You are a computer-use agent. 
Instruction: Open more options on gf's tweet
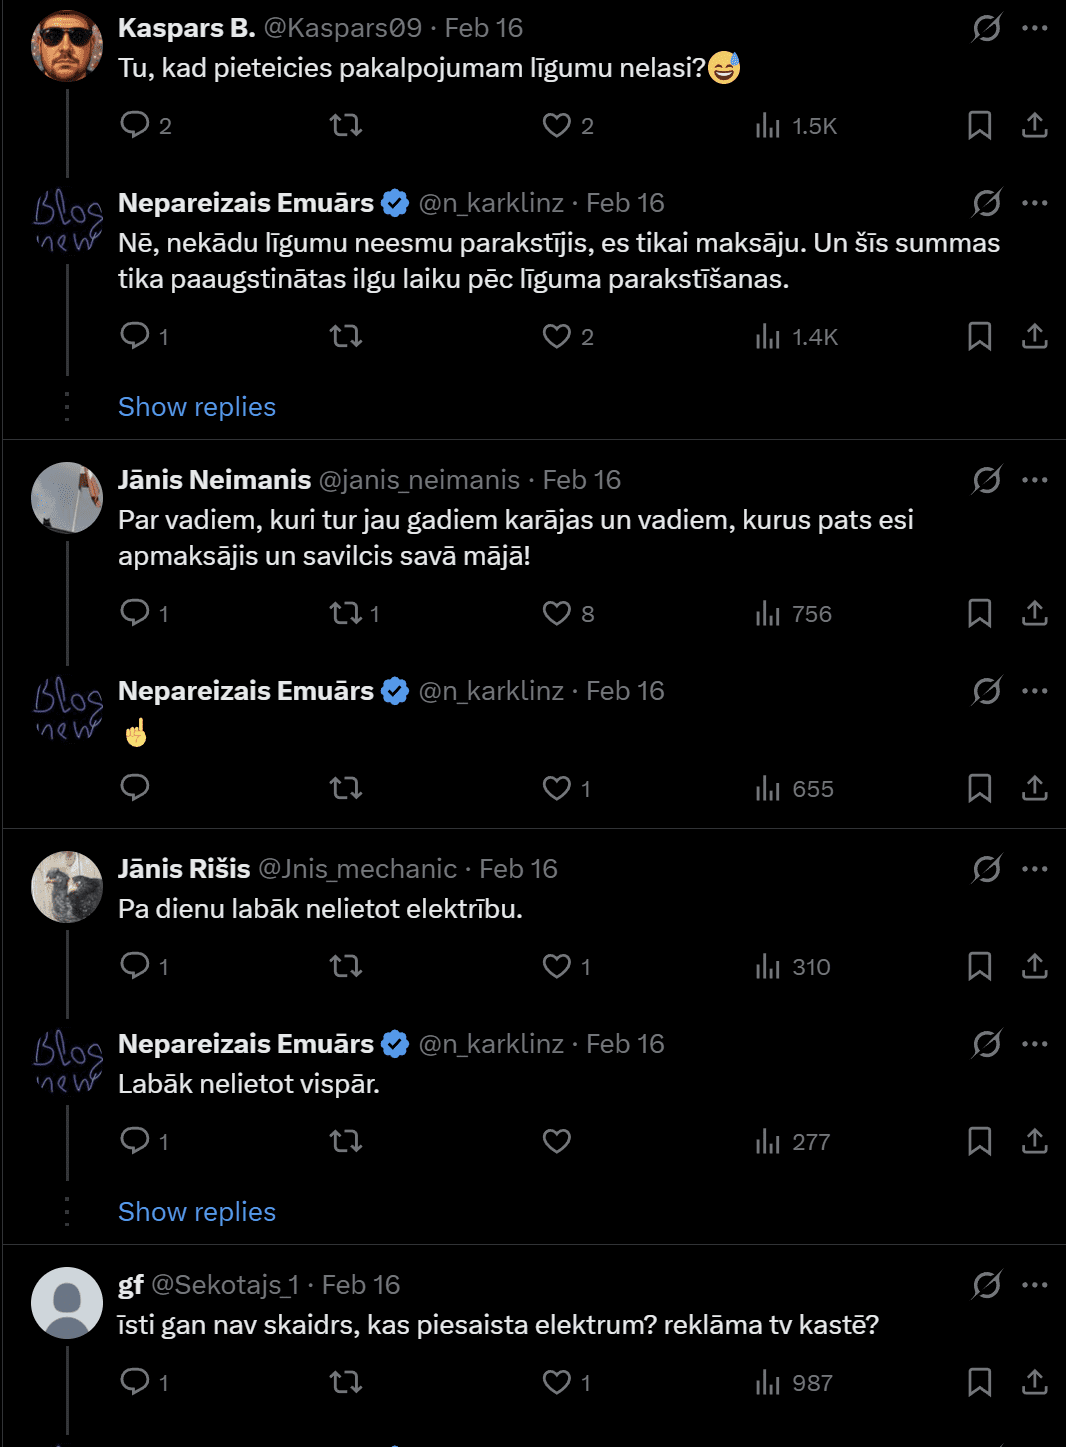tap(1034, 1285)
